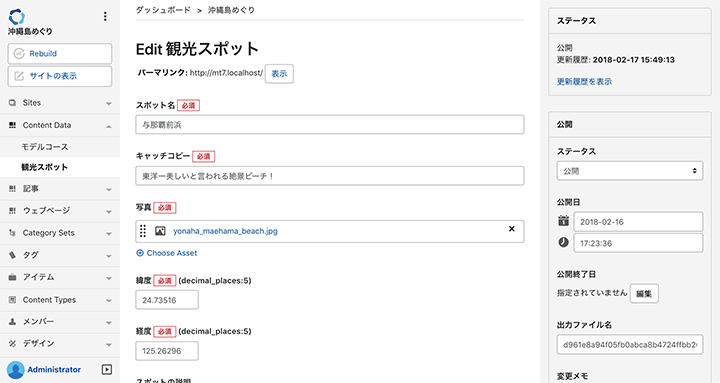Click the タグ tag icon

12,255
